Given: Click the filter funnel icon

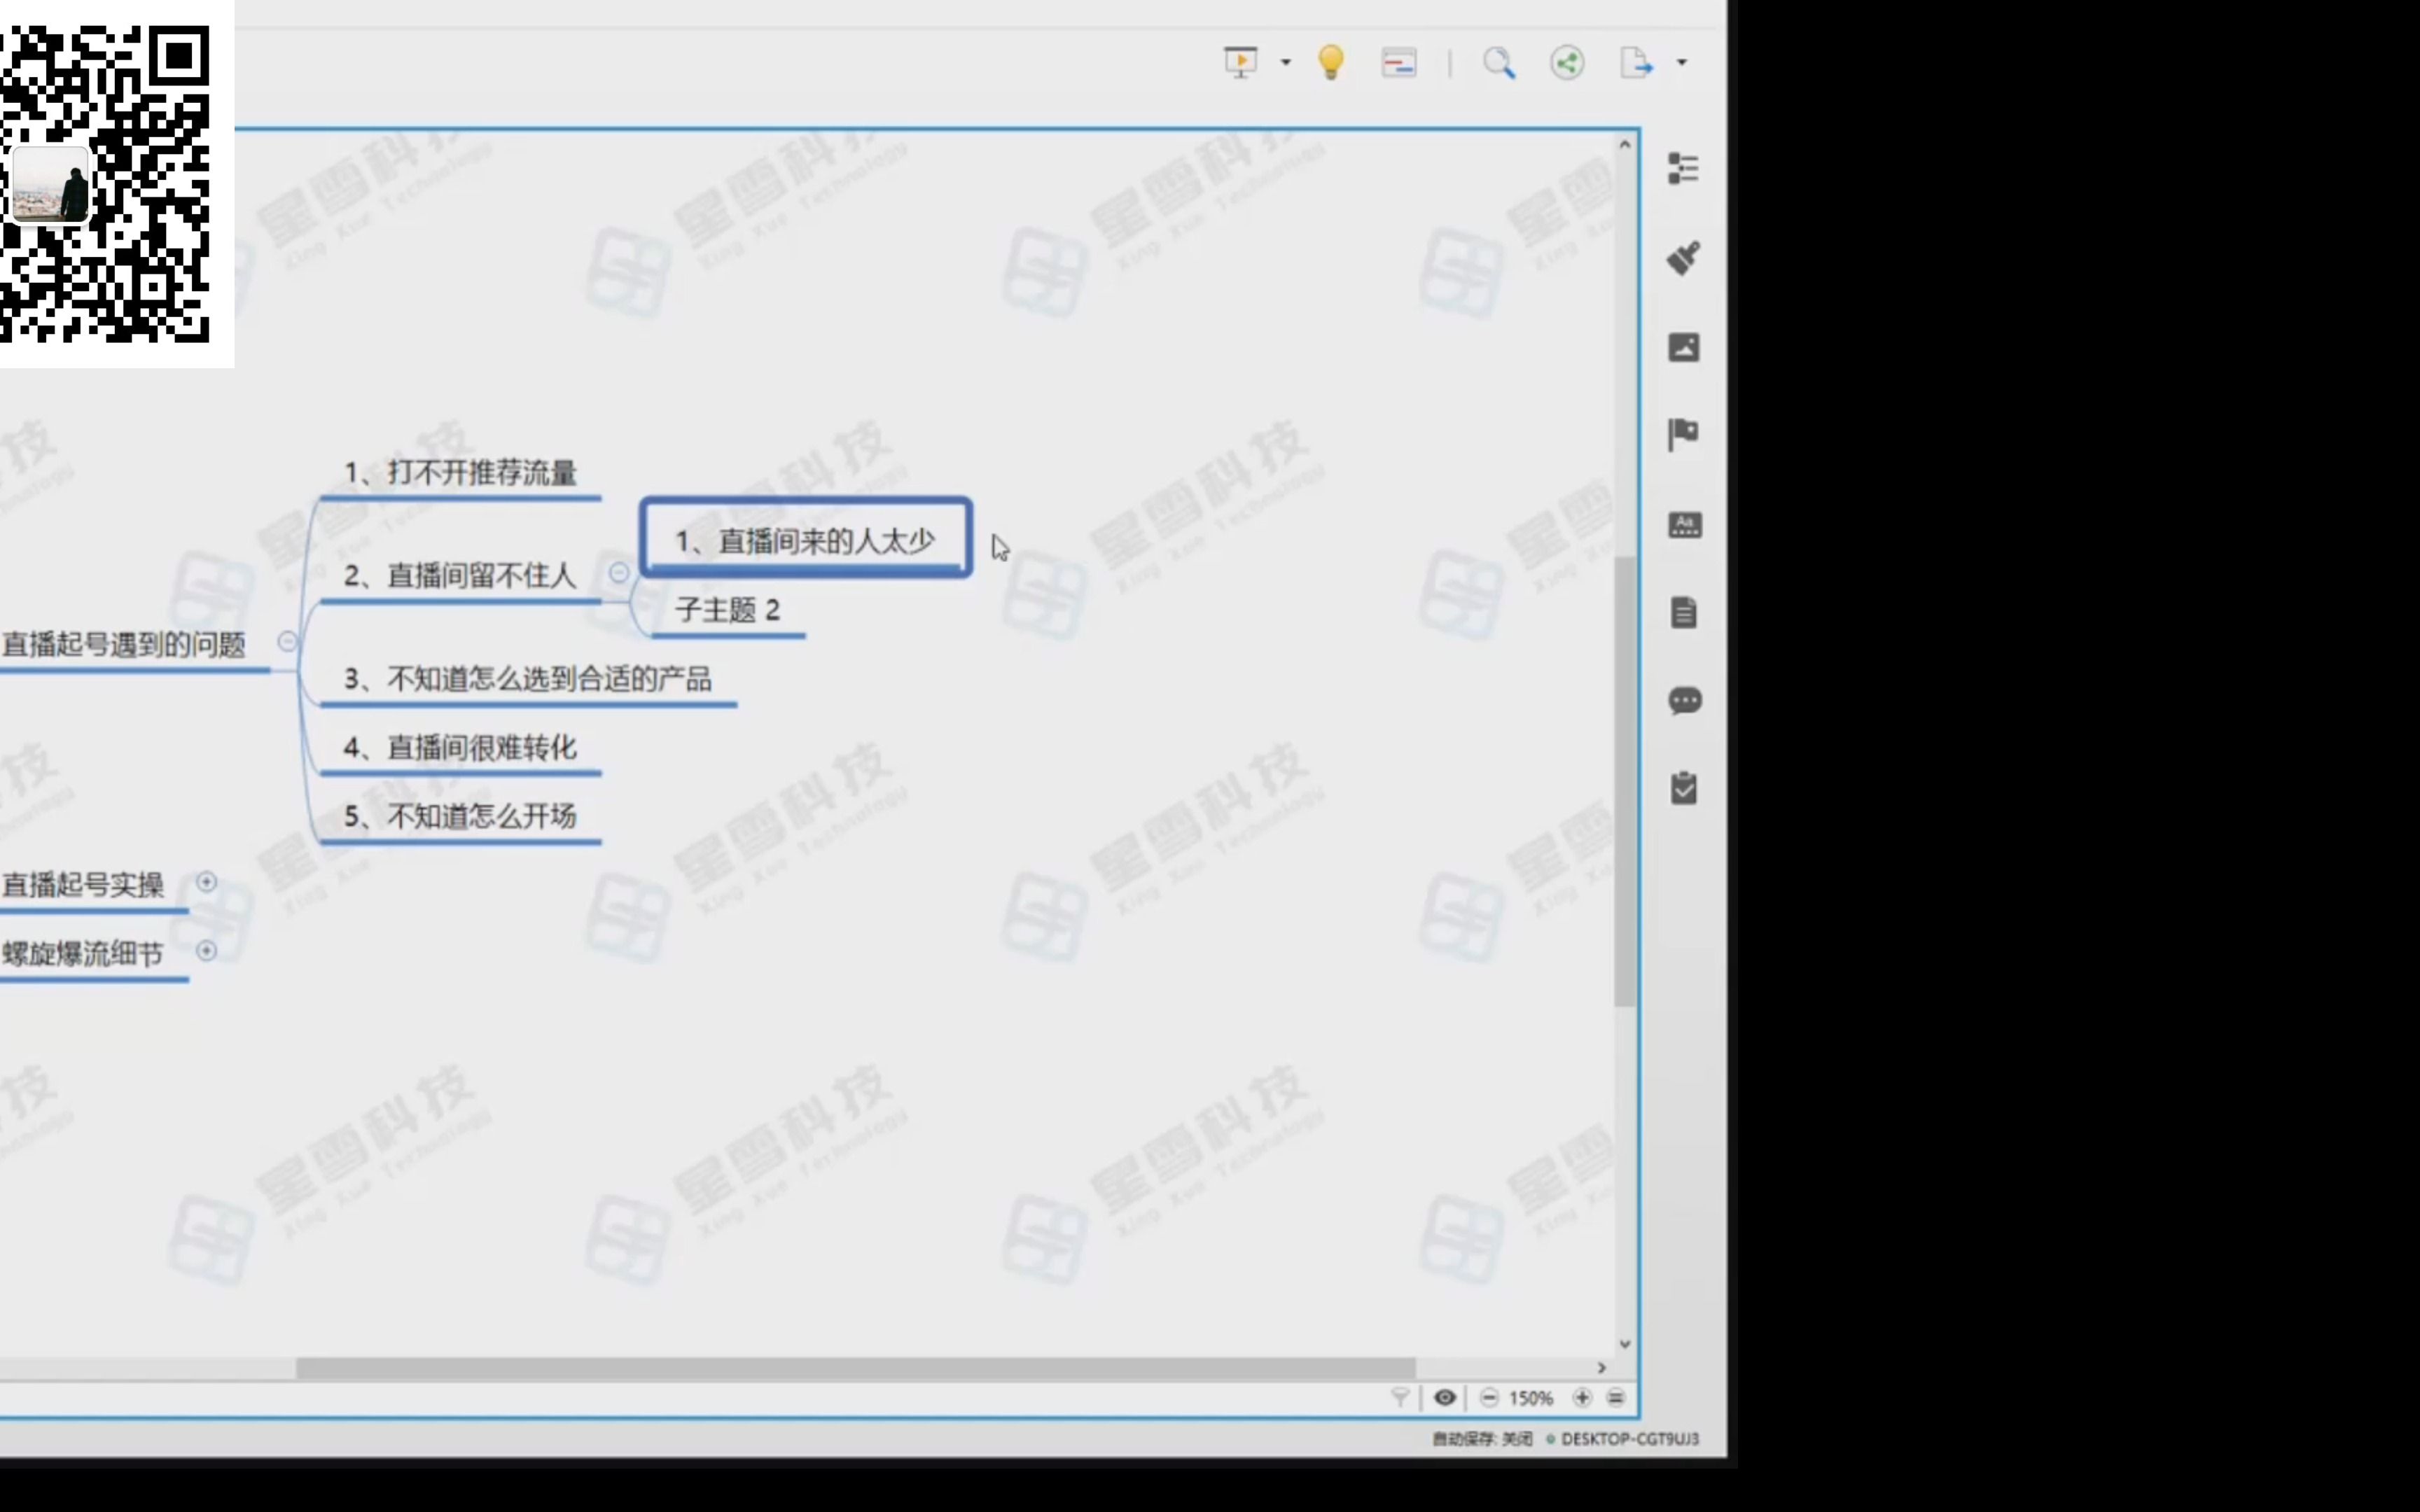Looking at the screenshot, I should click(x=1400, y=1397).
